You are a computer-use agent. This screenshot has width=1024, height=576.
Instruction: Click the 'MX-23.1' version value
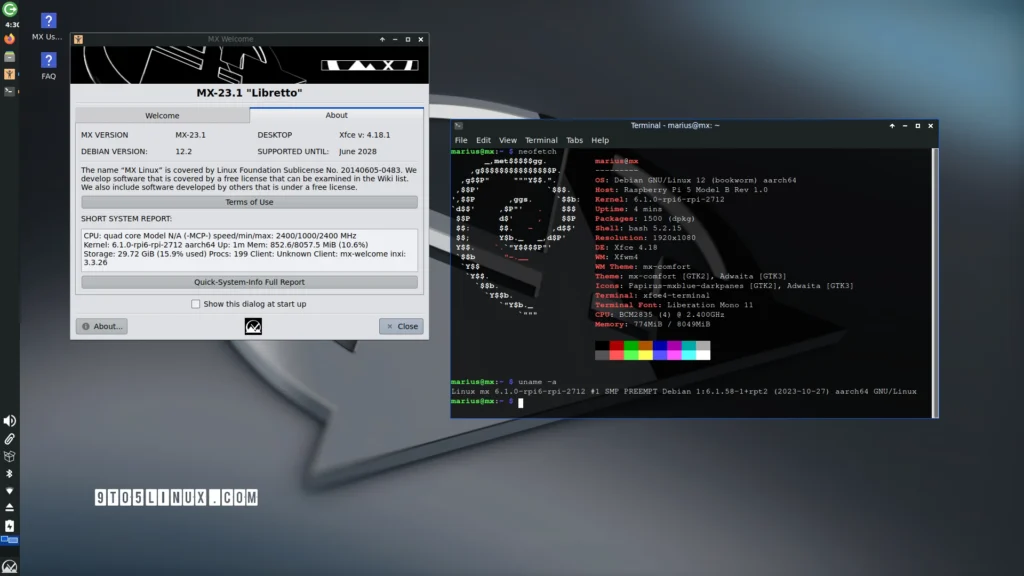(x=190, y=135)
